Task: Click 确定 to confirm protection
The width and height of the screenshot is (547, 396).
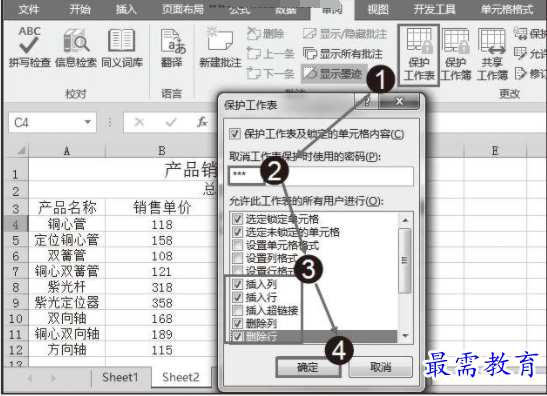Action: (x=308, y=367)
